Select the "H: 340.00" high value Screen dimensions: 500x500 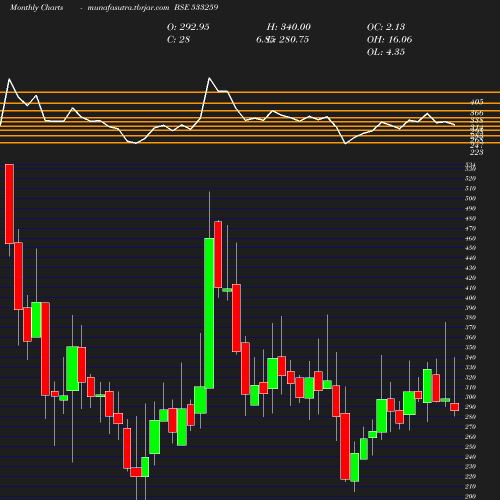[x=289, y=27]
